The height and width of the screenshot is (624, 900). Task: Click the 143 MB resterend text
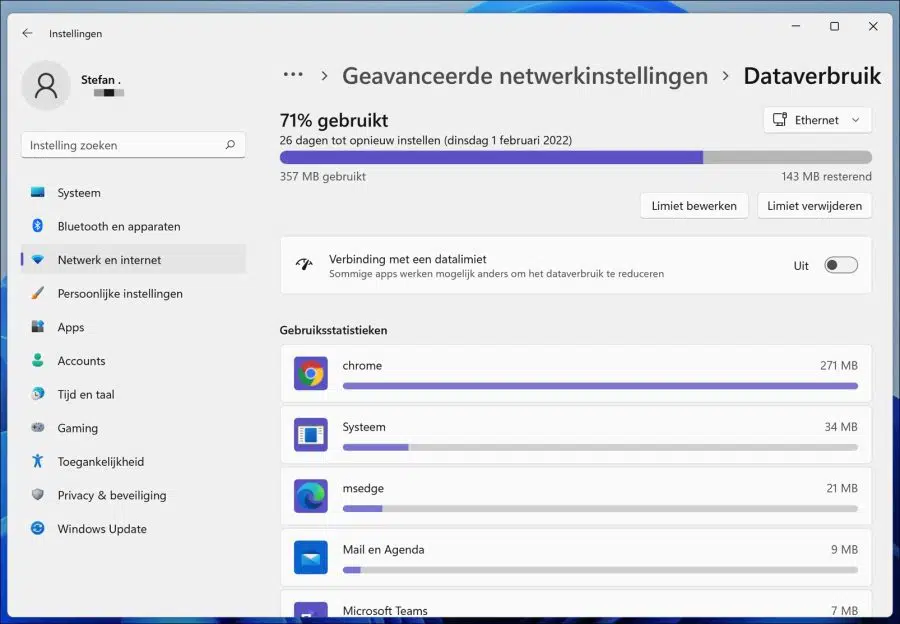tap(826, 176)
